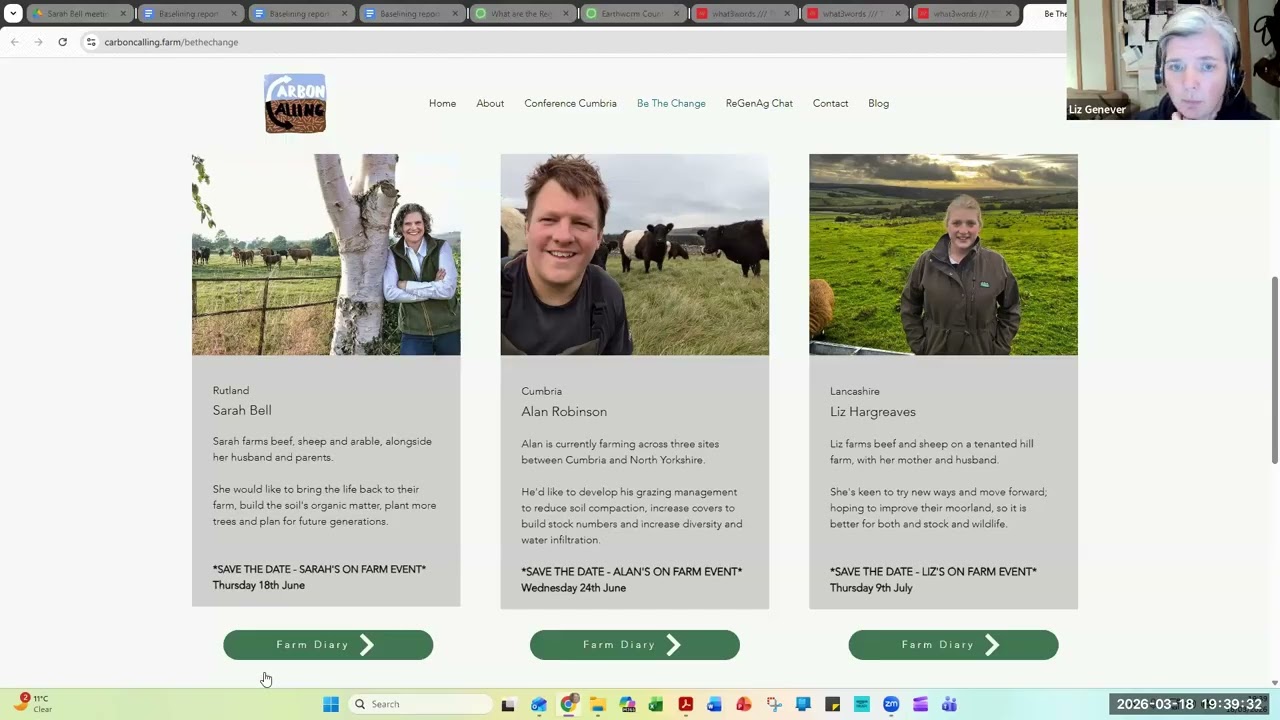1280x720 pixels.
Task: Open Excel from the taskbar
Action: (x=656, y=704)
